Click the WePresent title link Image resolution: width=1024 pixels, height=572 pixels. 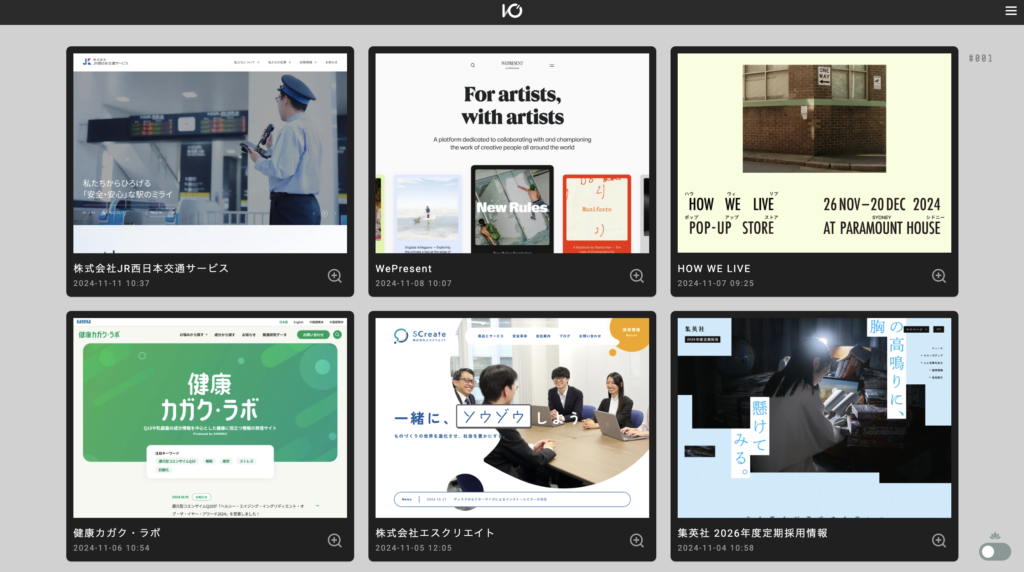[404, 268]
